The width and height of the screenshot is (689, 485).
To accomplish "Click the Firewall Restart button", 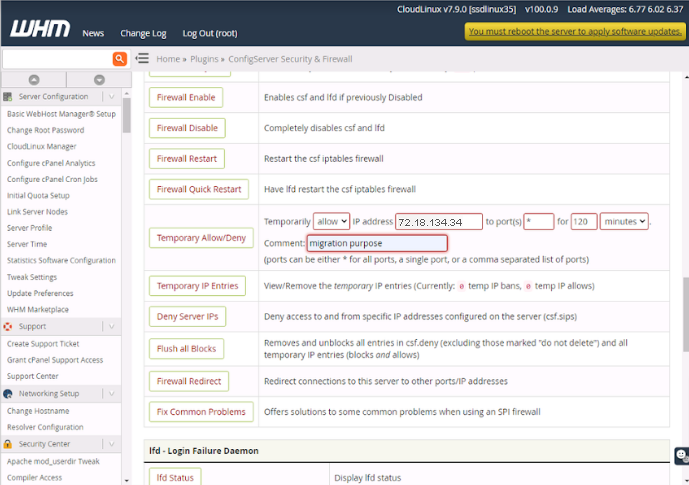I will [187, 159].
